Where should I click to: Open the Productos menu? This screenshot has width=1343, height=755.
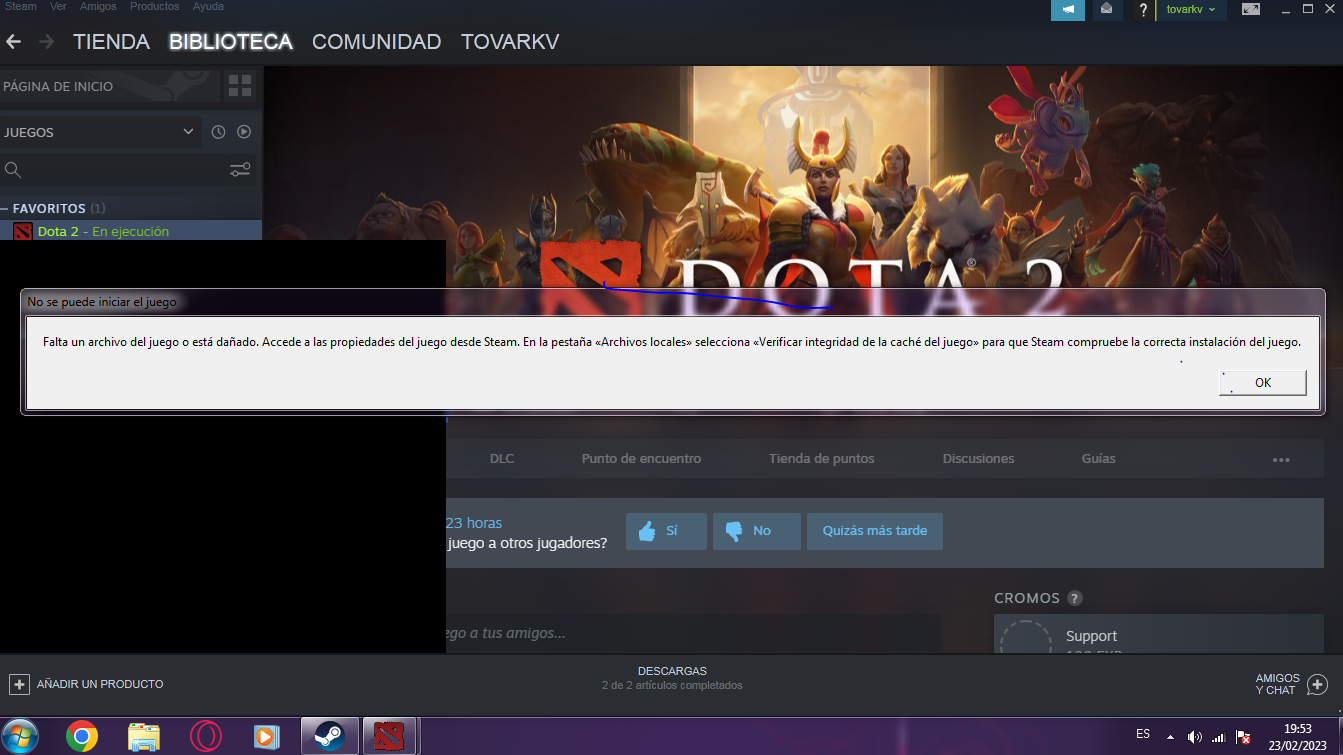click(154, 6)
